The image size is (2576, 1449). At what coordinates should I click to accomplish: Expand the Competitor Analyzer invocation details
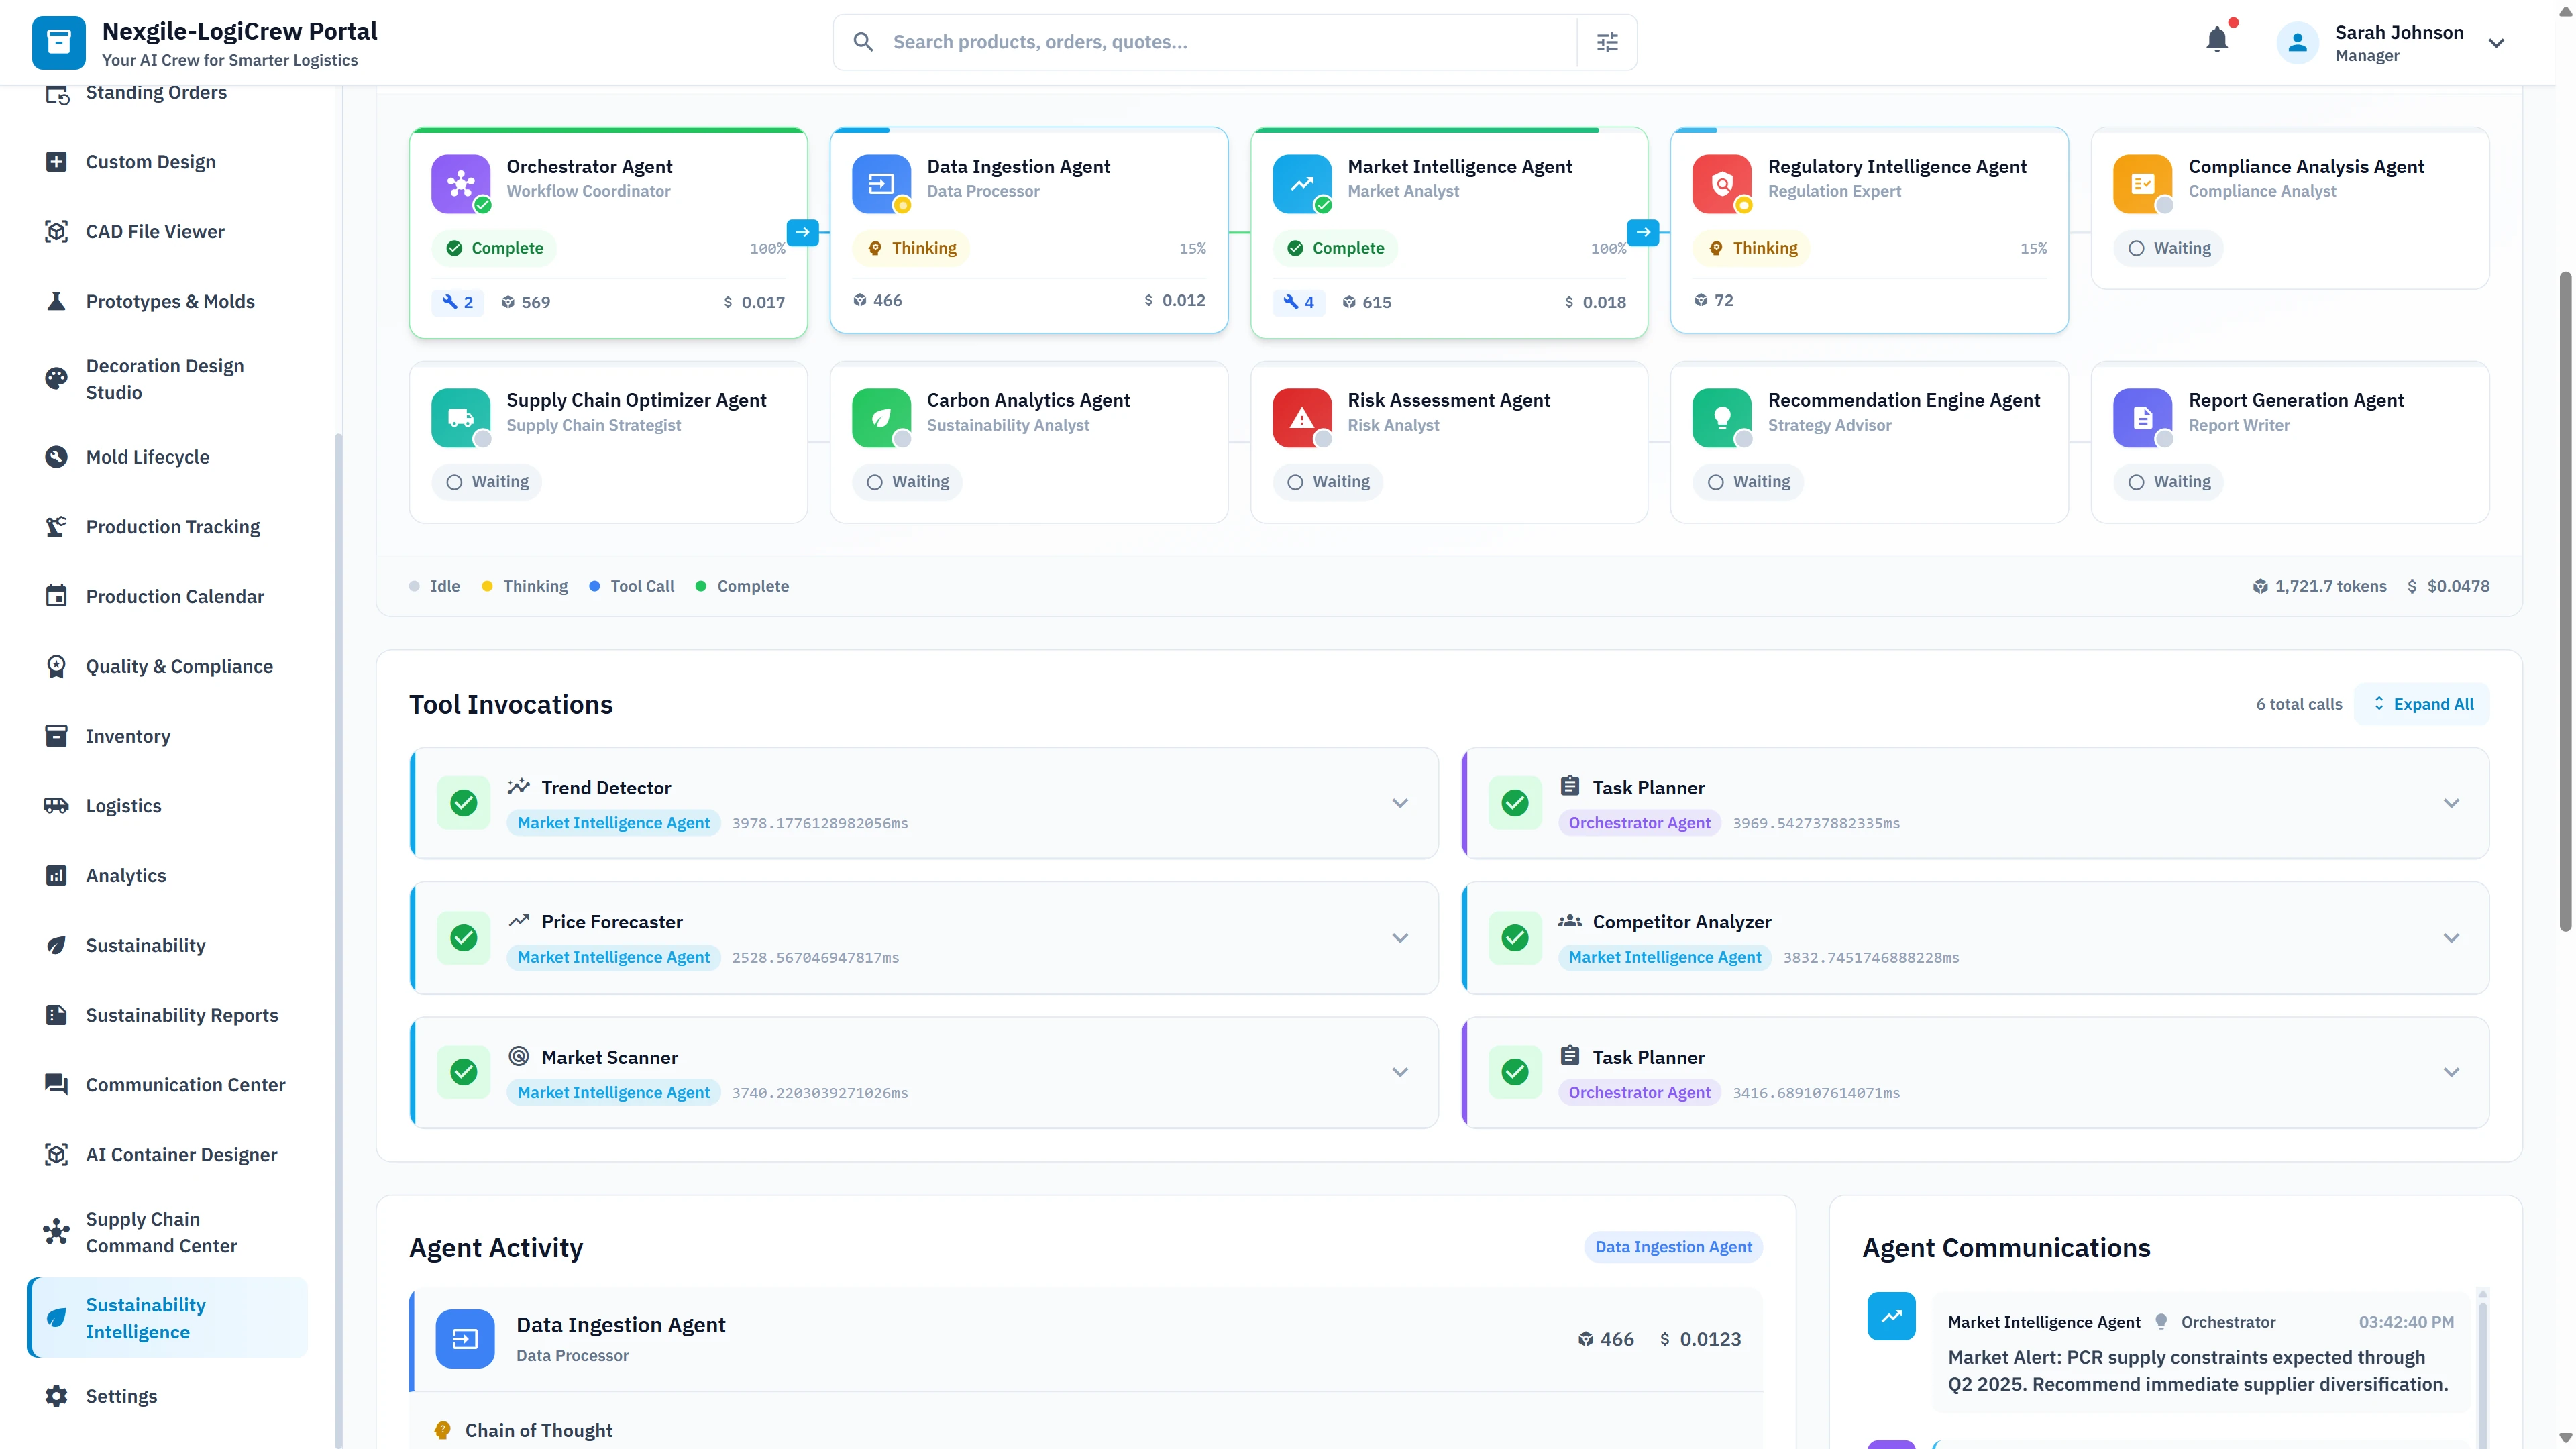2451,937
